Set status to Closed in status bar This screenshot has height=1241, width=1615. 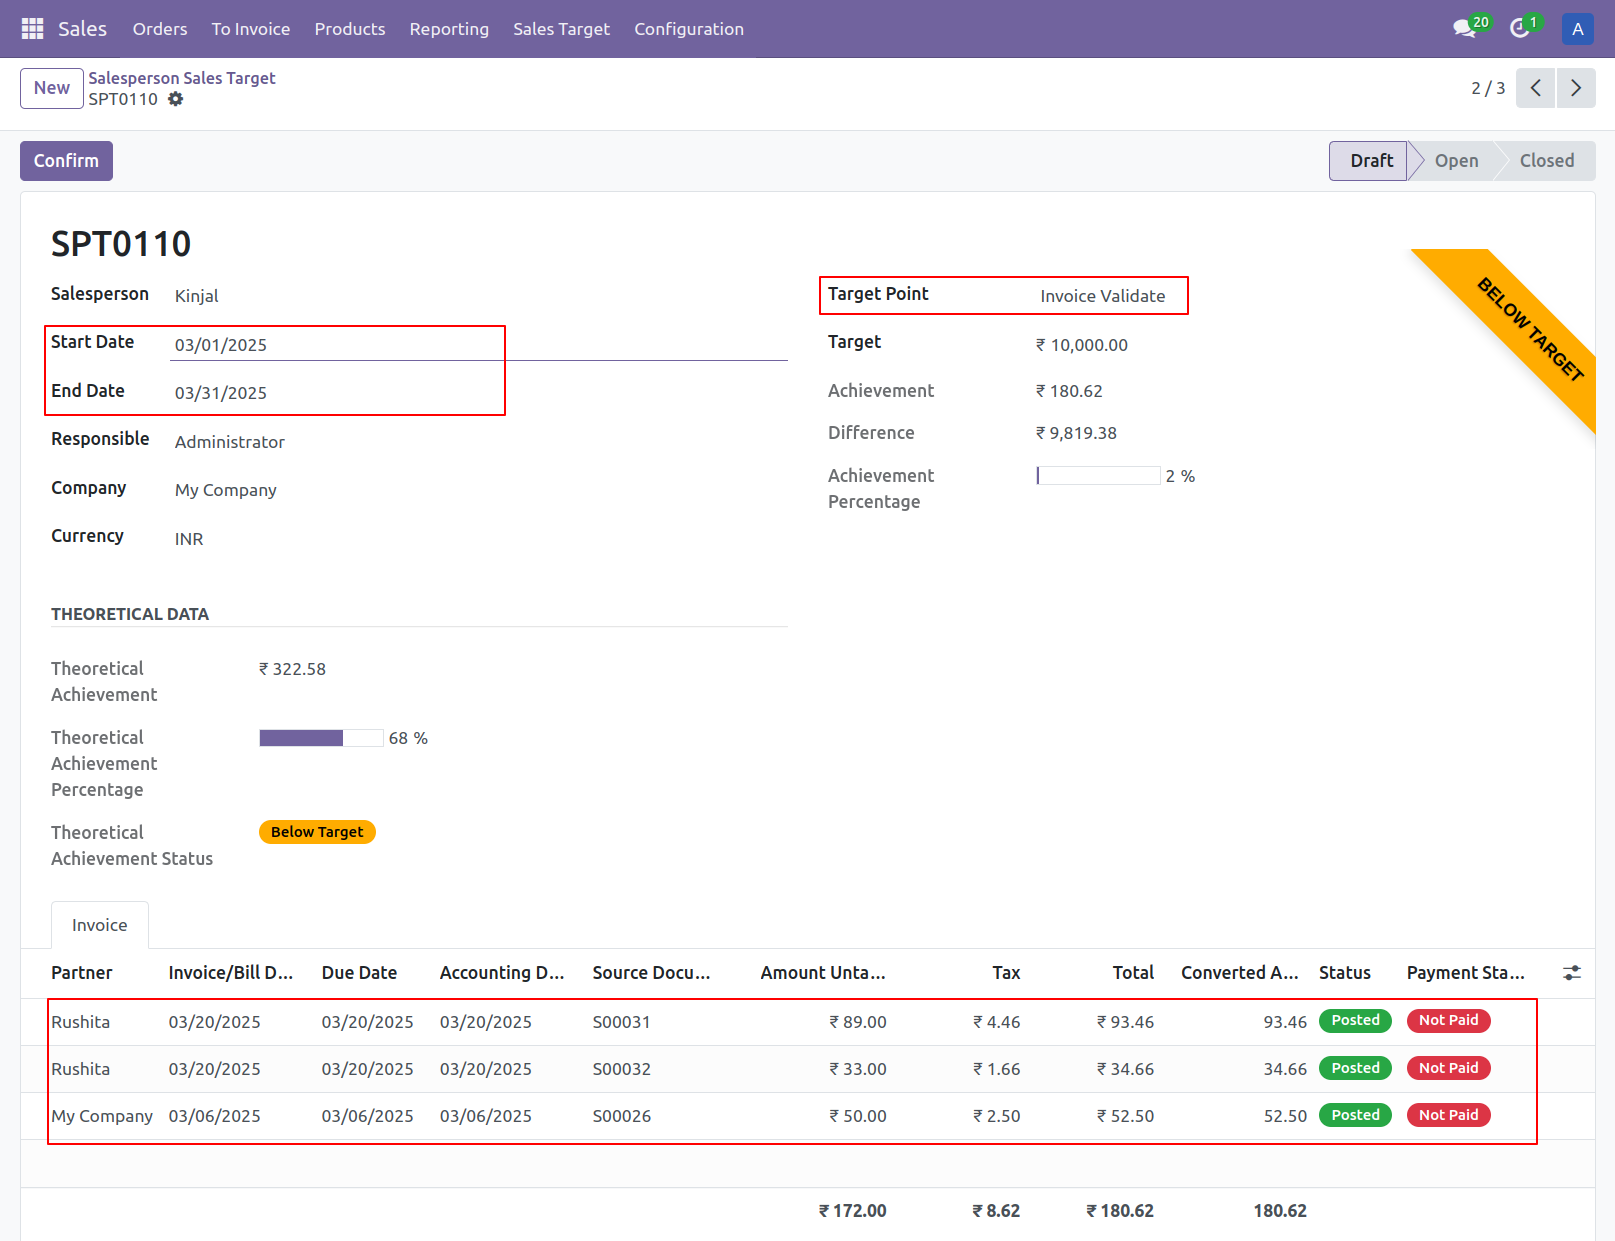coord(1546,161)
